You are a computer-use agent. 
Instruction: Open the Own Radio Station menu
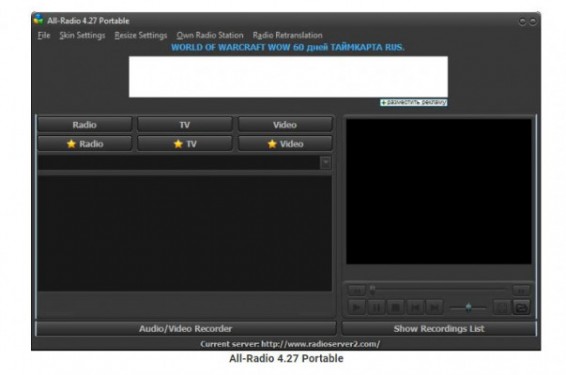coord(210,35)
